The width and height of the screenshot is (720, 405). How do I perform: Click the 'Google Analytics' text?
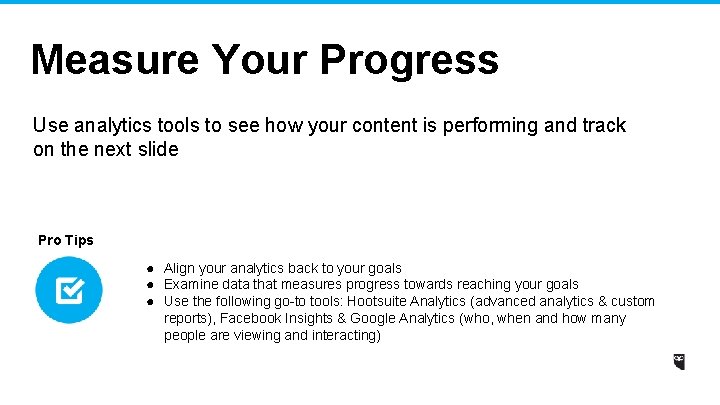coord(400,318)
